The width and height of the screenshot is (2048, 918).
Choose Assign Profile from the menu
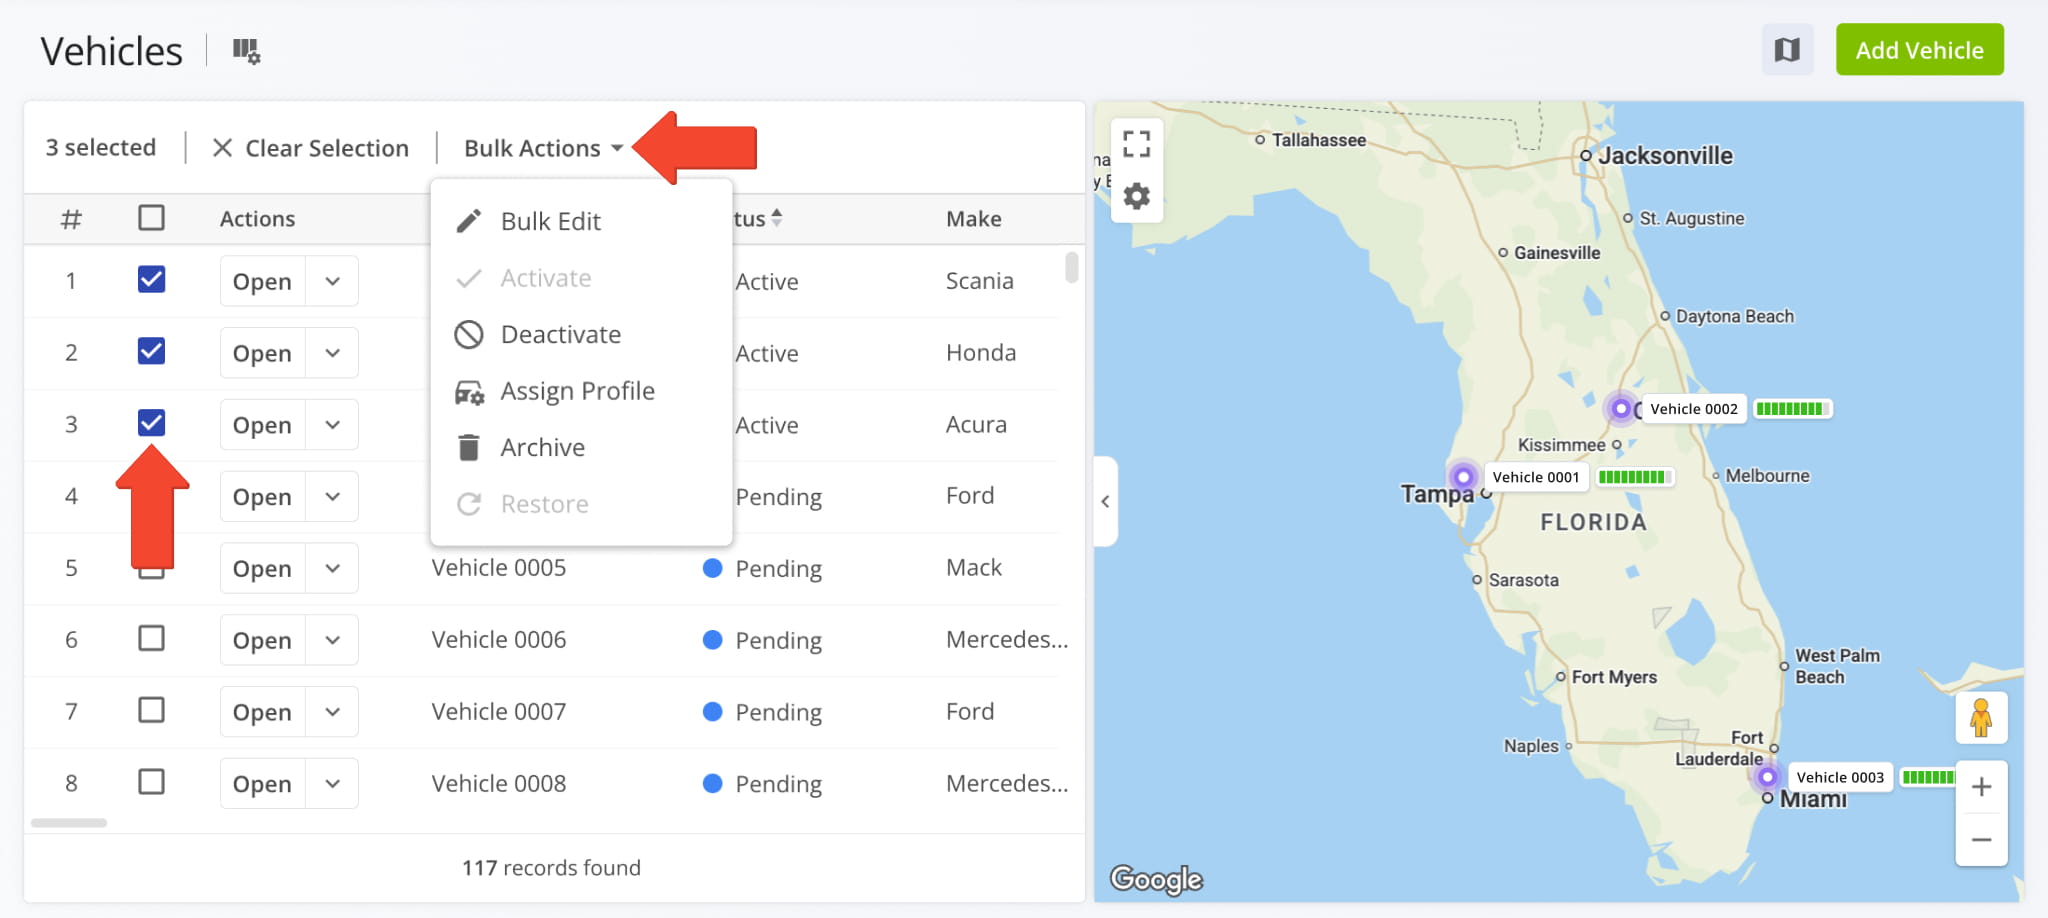[581, 391]
